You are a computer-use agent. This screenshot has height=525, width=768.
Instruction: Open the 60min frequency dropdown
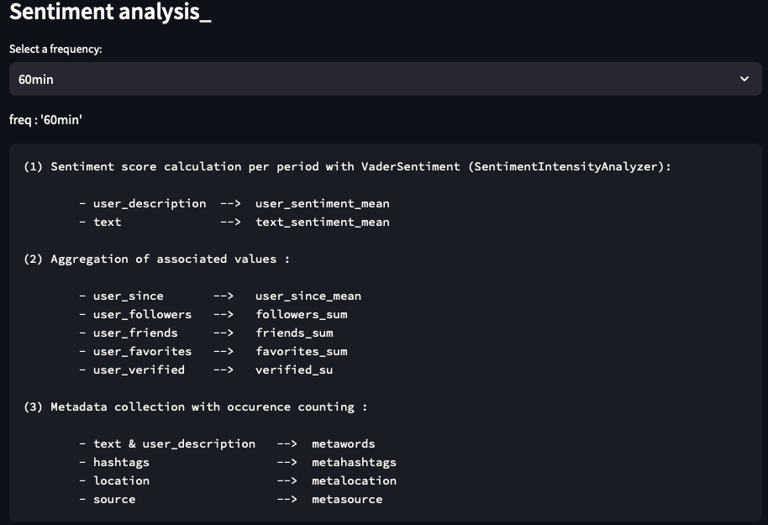click(385, 79)
